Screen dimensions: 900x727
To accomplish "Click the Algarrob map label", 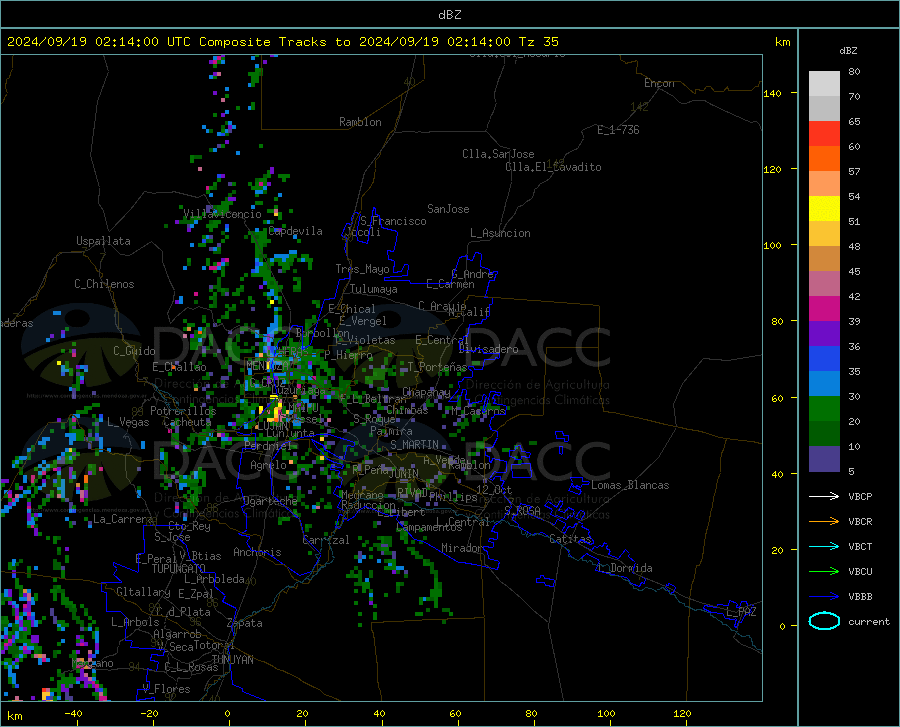I will click(177, 634).
